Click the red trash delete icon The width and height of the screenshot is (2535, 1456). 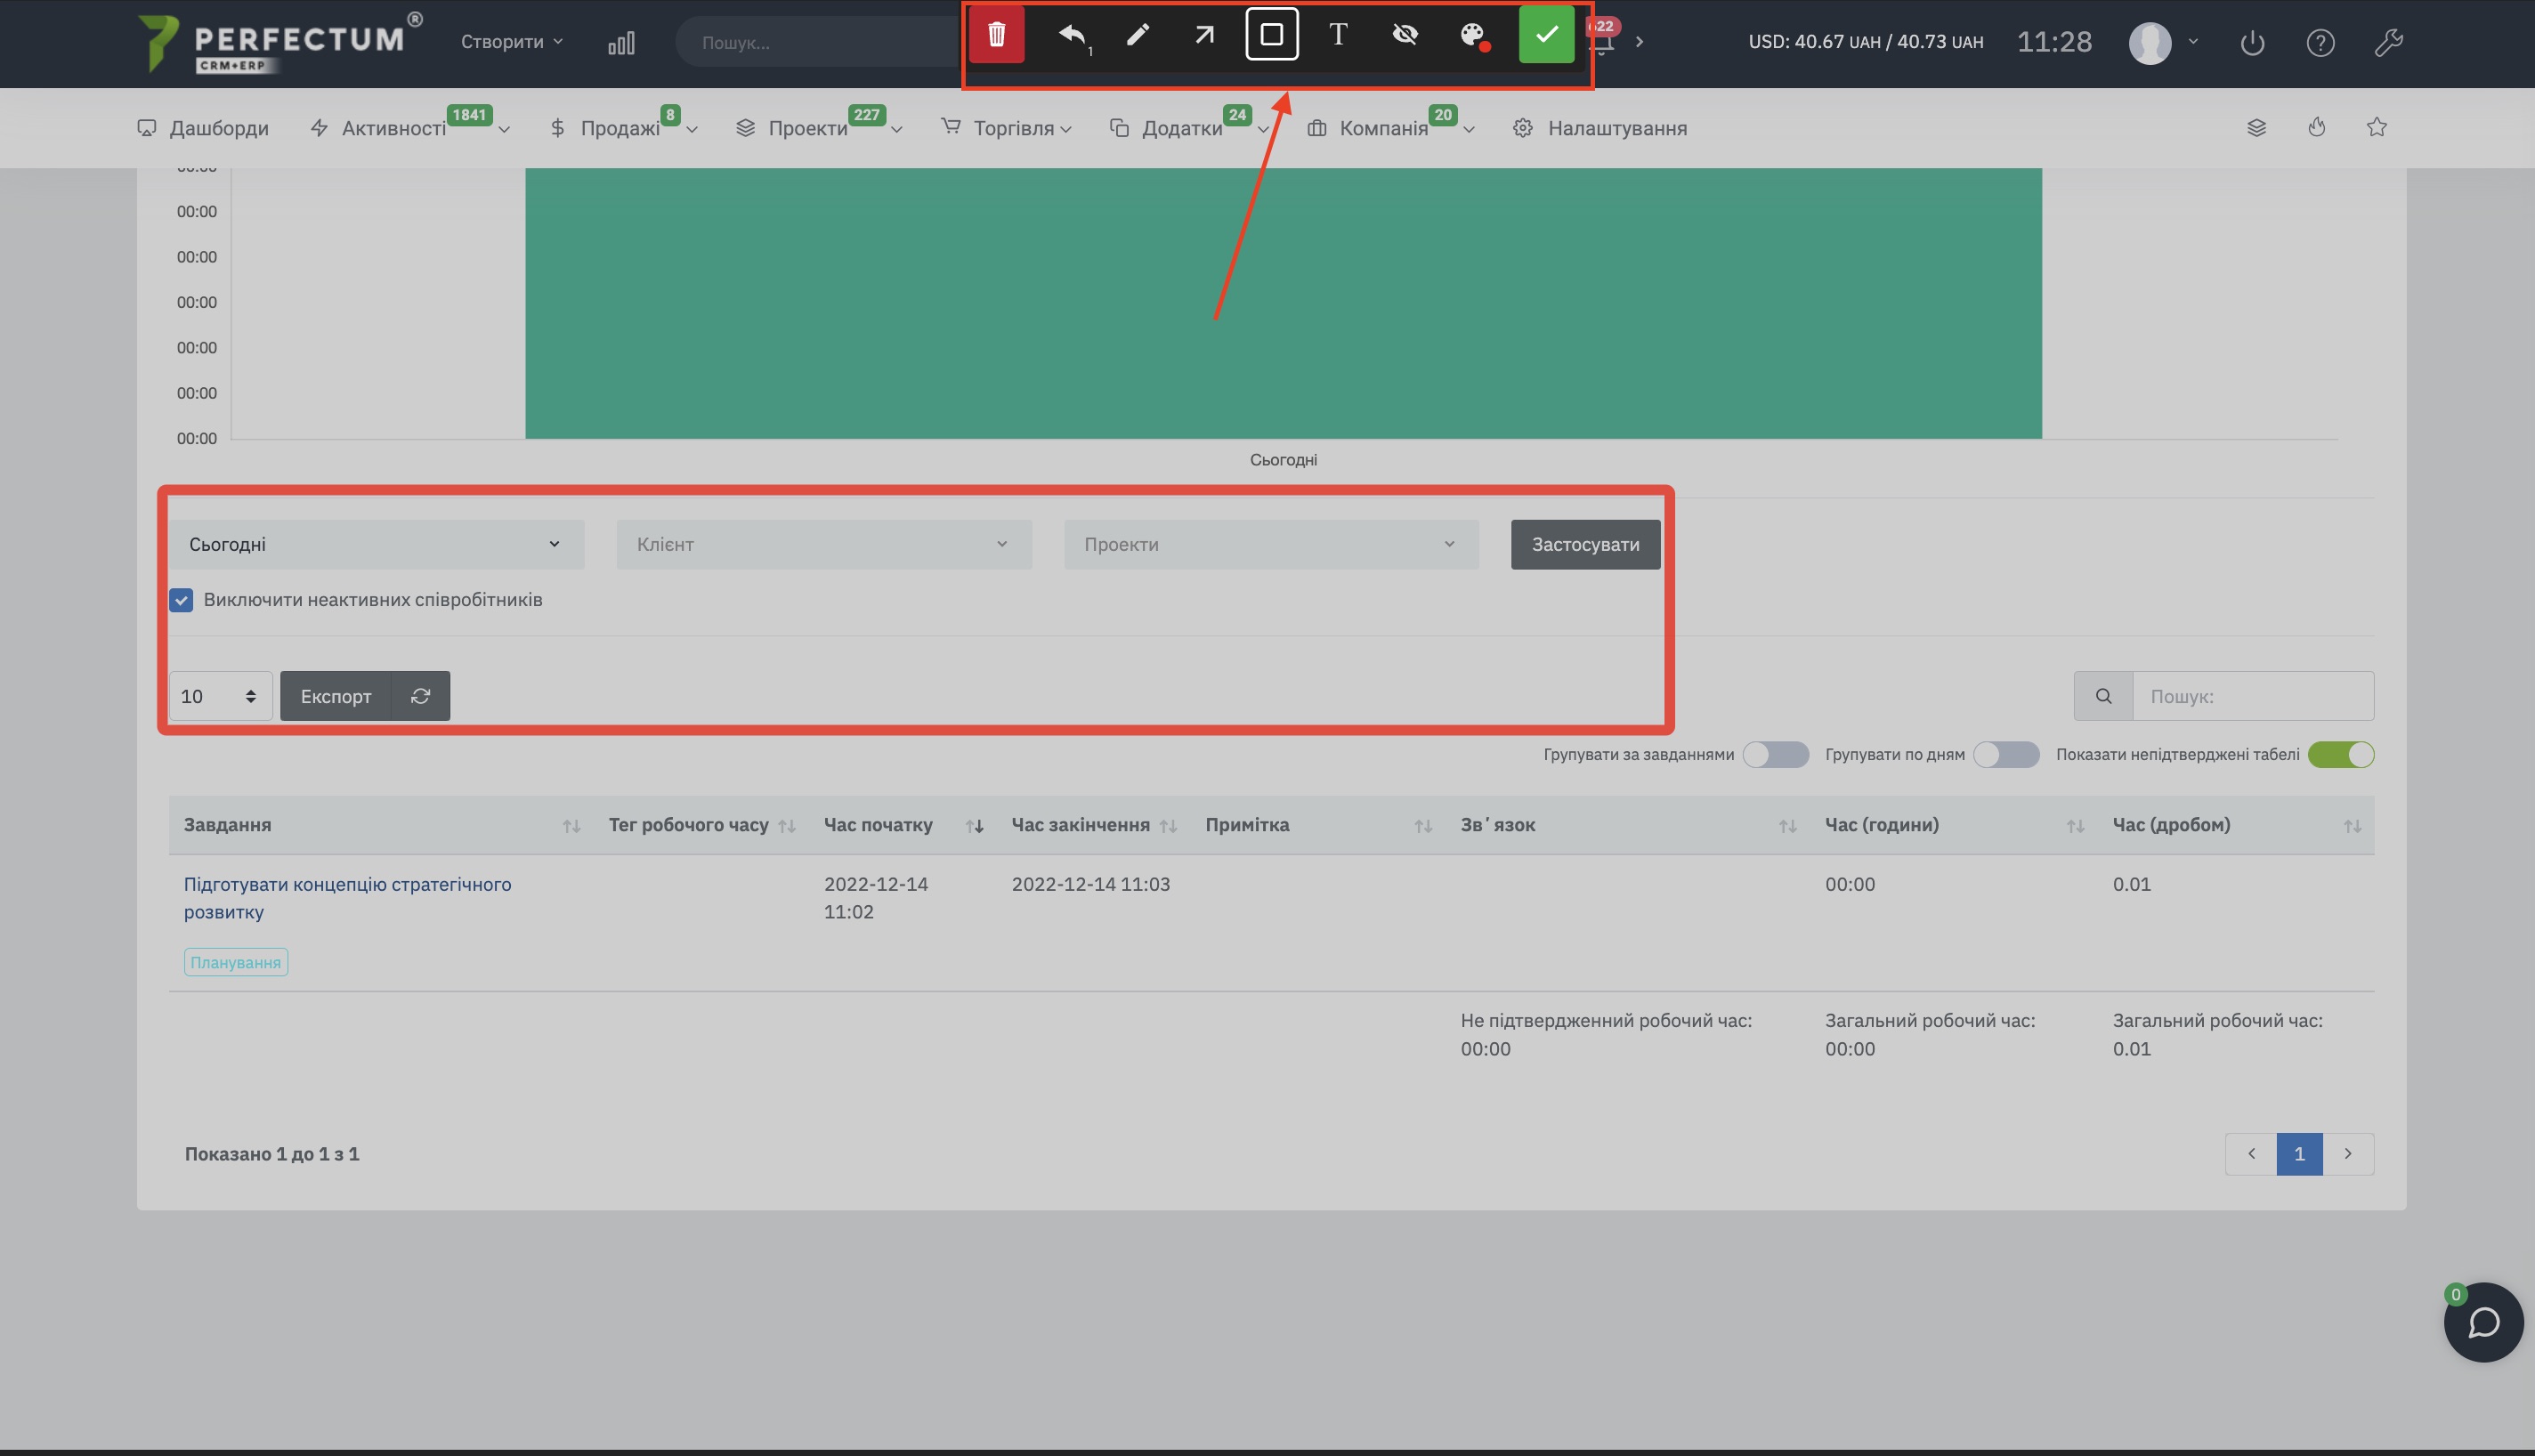(996, 35)
